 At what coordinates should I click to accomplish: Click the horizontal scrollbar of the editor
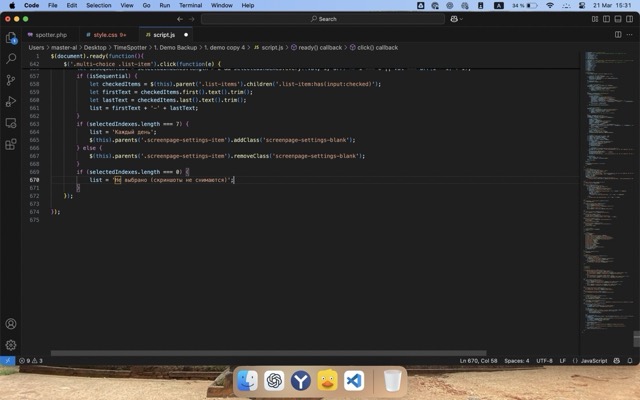pos(270,353)
